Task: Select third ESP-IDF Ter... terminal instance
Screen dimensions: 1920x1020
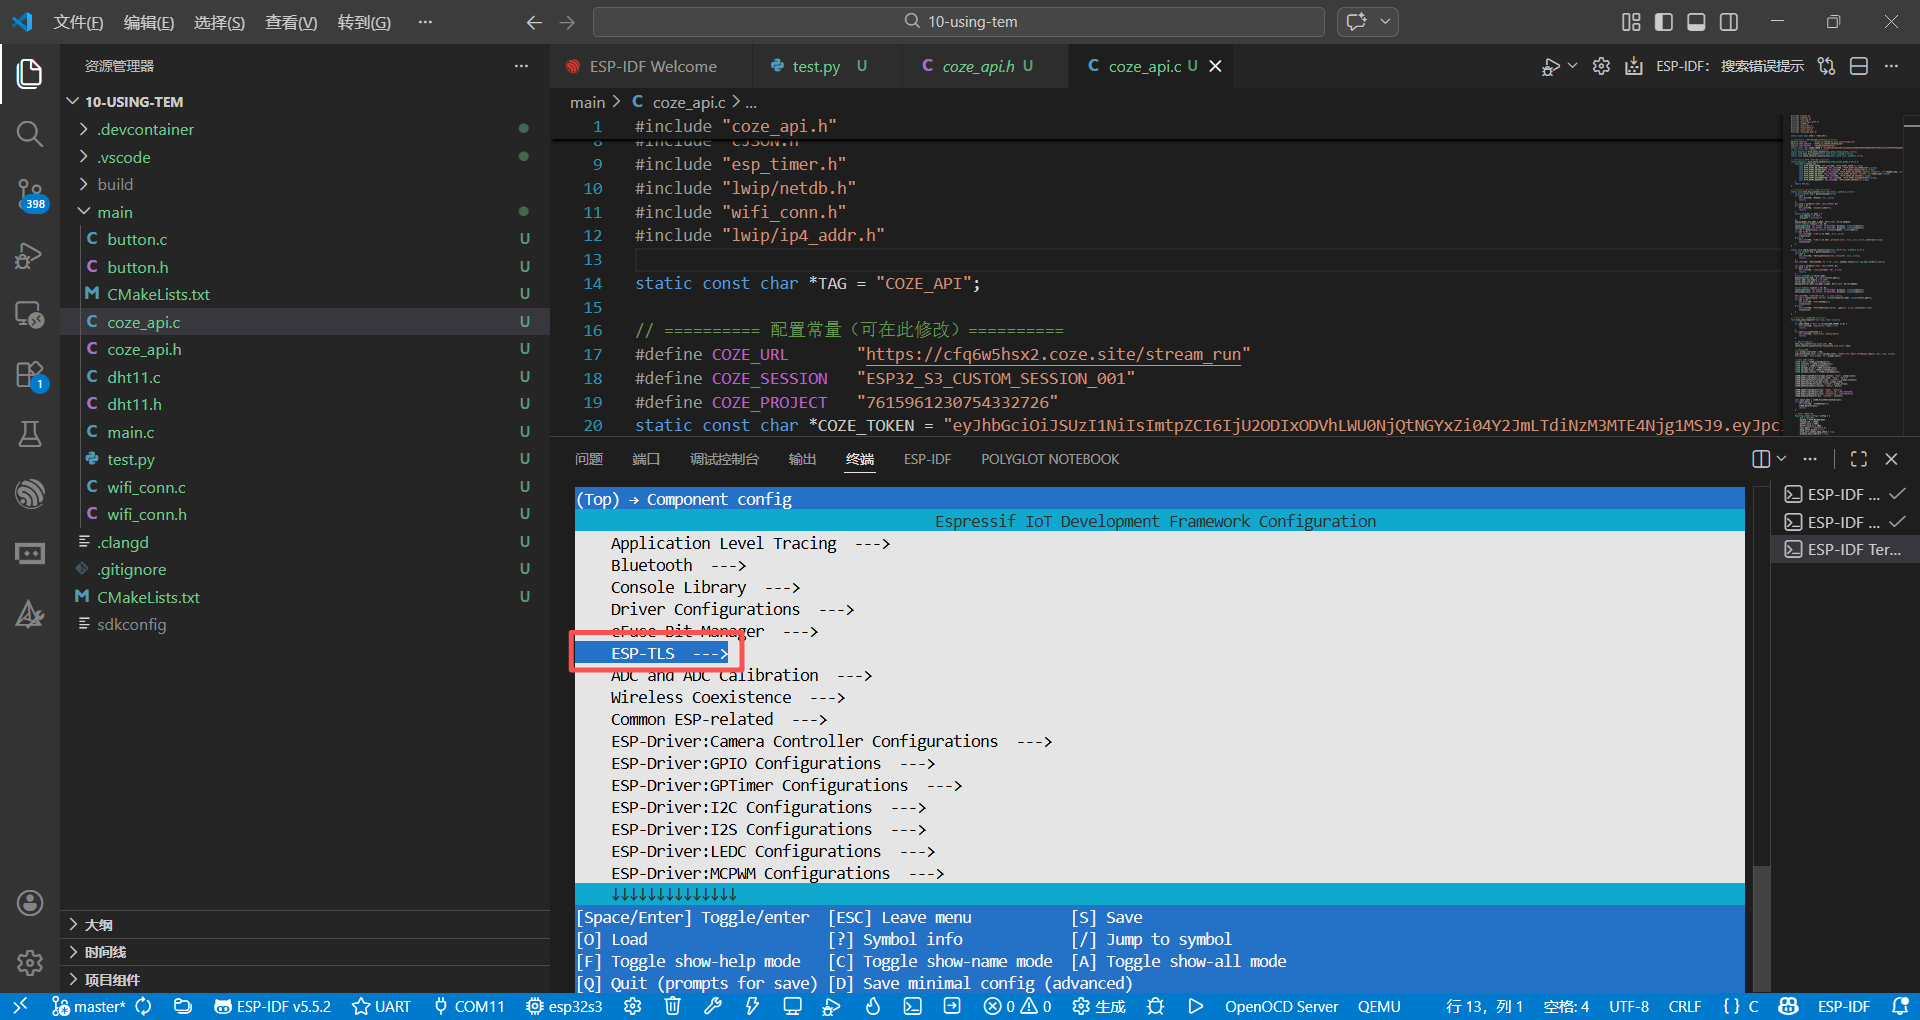Action: tap(1844, 549)
